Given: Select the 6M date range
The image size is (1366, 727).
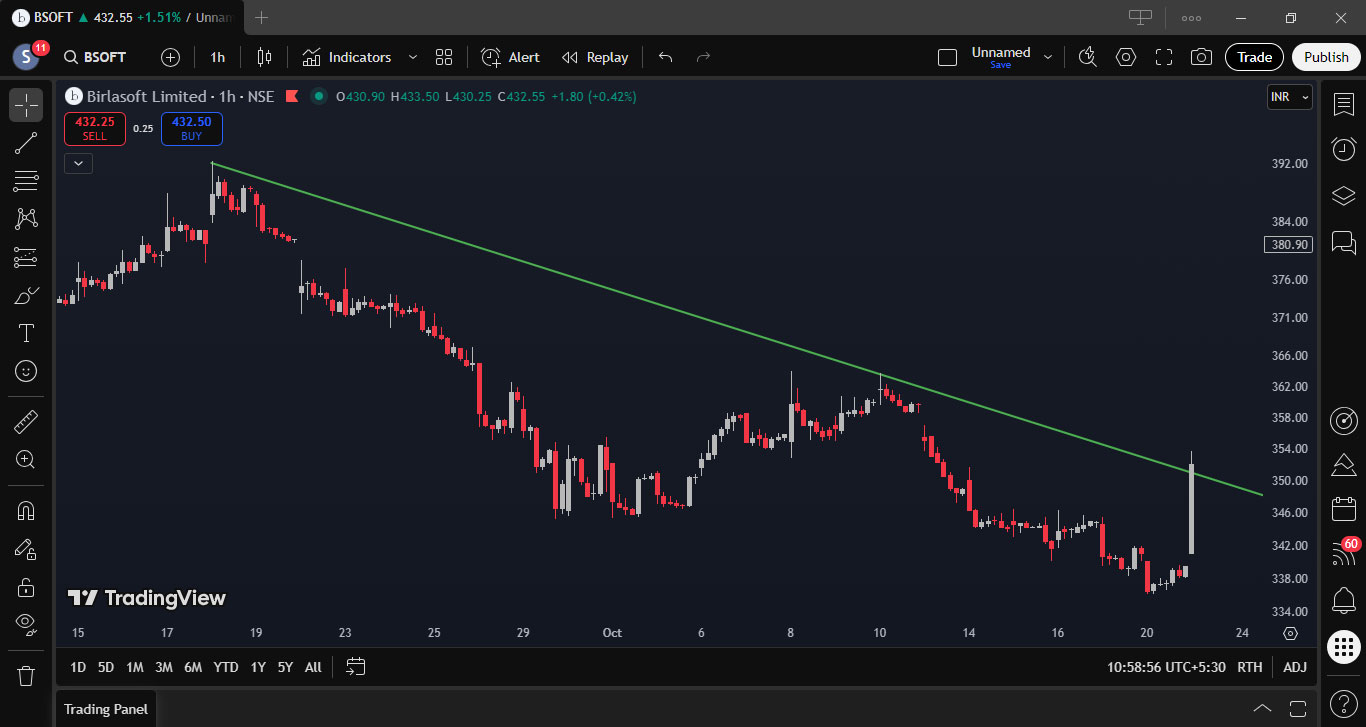Looking at the screenshot, I should [193, 667].
